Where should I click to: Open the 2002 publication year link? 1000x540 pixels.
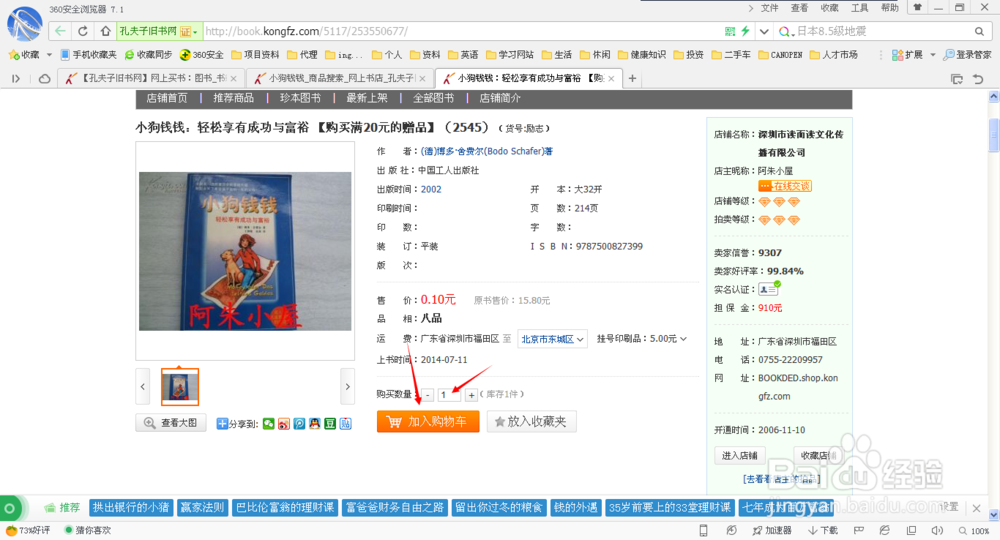tap(431, 189)
